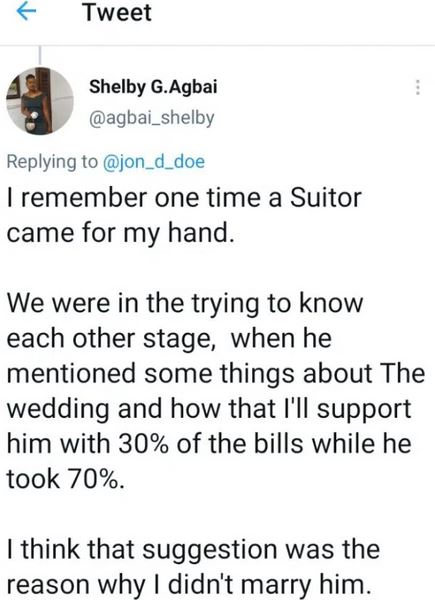Open Shelby G.Agbai's profile picture
The width and height of the screenshot is (435, 600).
(x=40, y=101)
